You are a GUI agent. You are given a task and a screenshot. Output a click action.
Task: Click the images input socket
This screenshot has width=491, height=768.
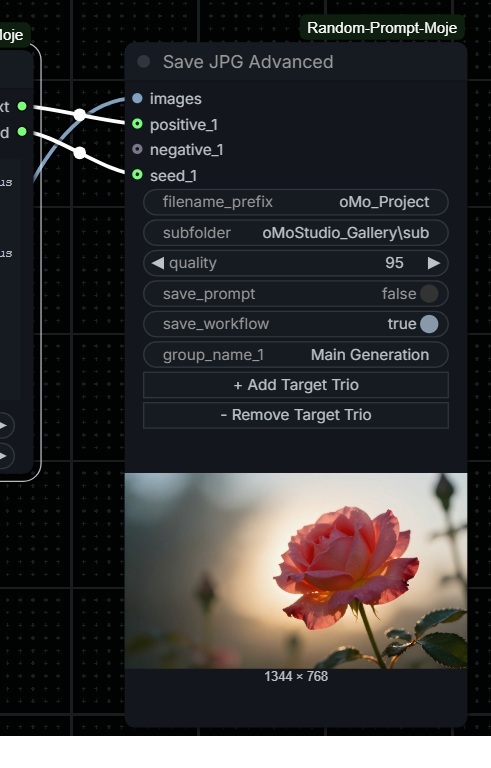tap(137, 98)
